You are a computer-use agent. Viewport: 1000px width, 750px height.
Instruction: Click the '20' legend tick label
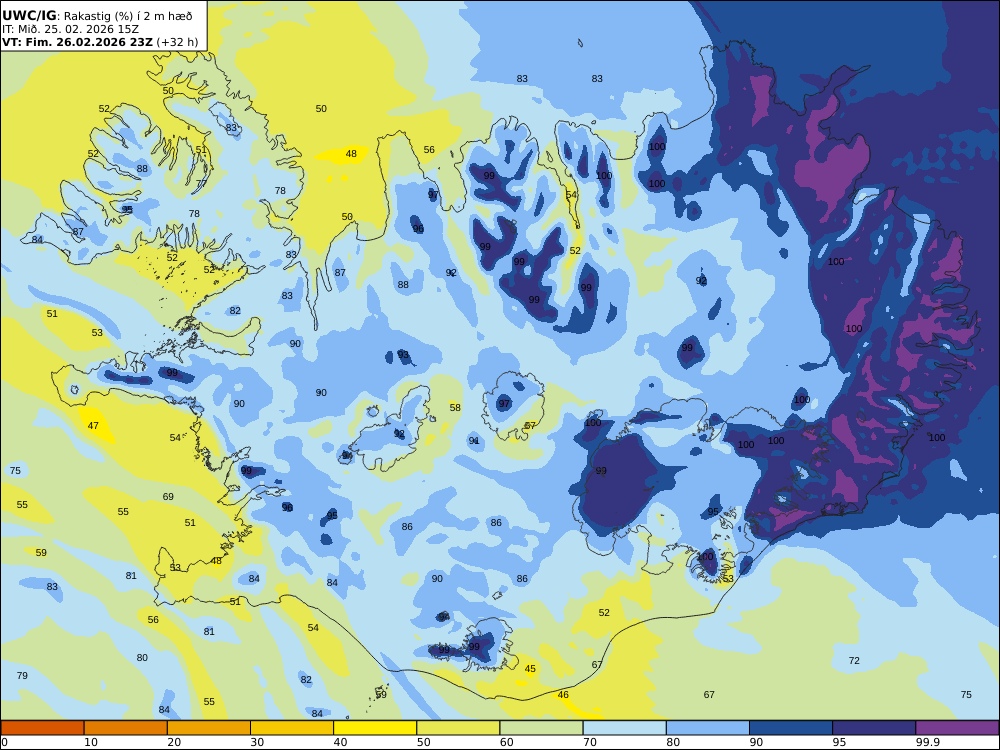point(174,742)
